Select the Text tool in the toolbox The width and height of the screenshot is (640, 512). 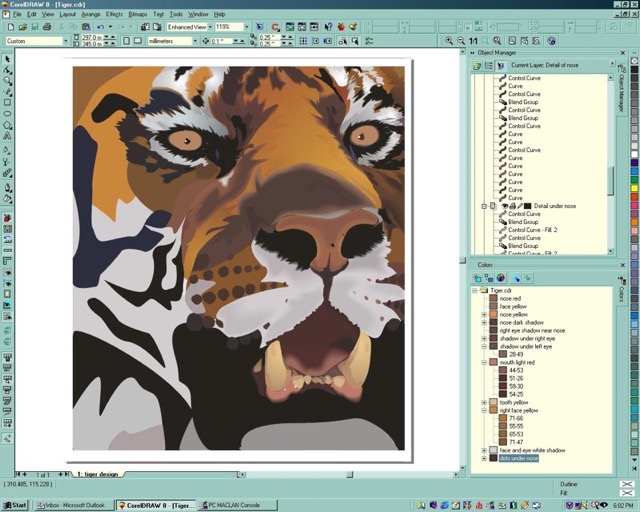[x=7, y=136]
